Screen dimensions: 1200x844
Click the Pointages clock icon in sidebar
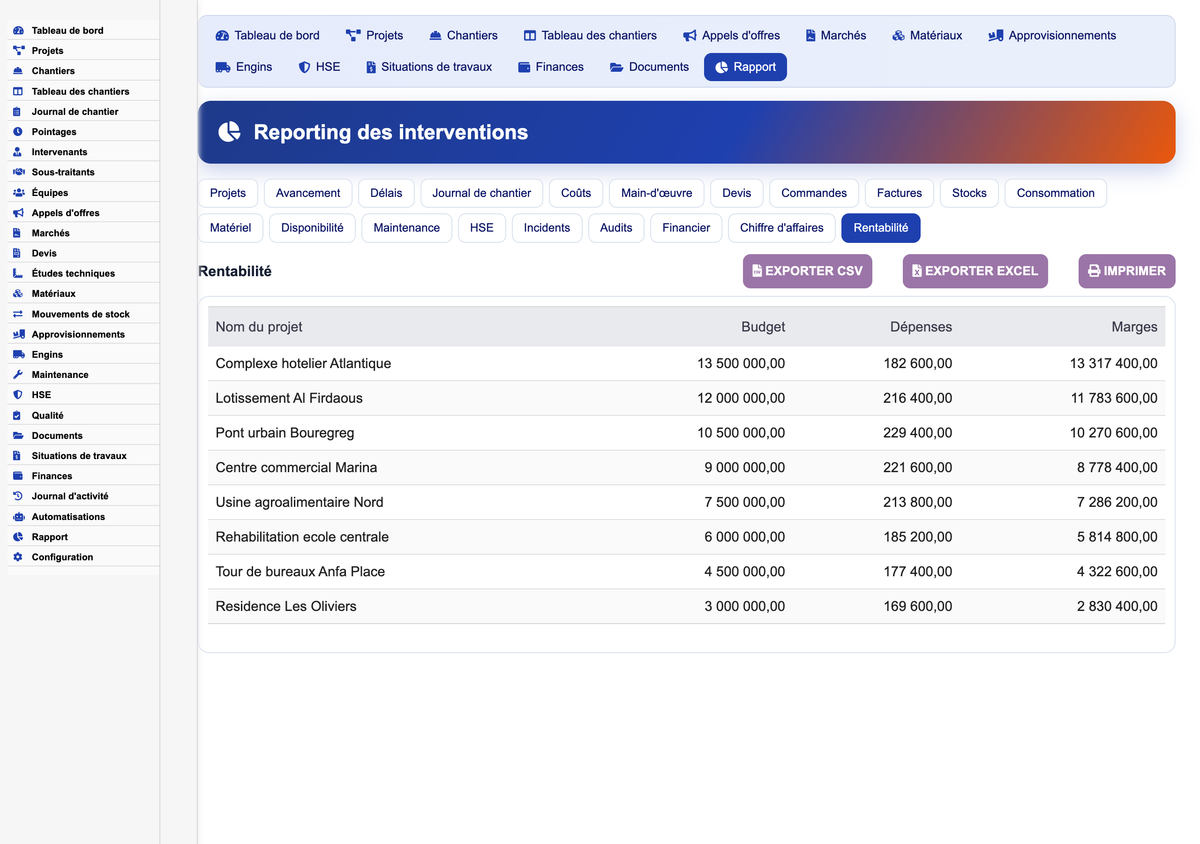point(18,131)
